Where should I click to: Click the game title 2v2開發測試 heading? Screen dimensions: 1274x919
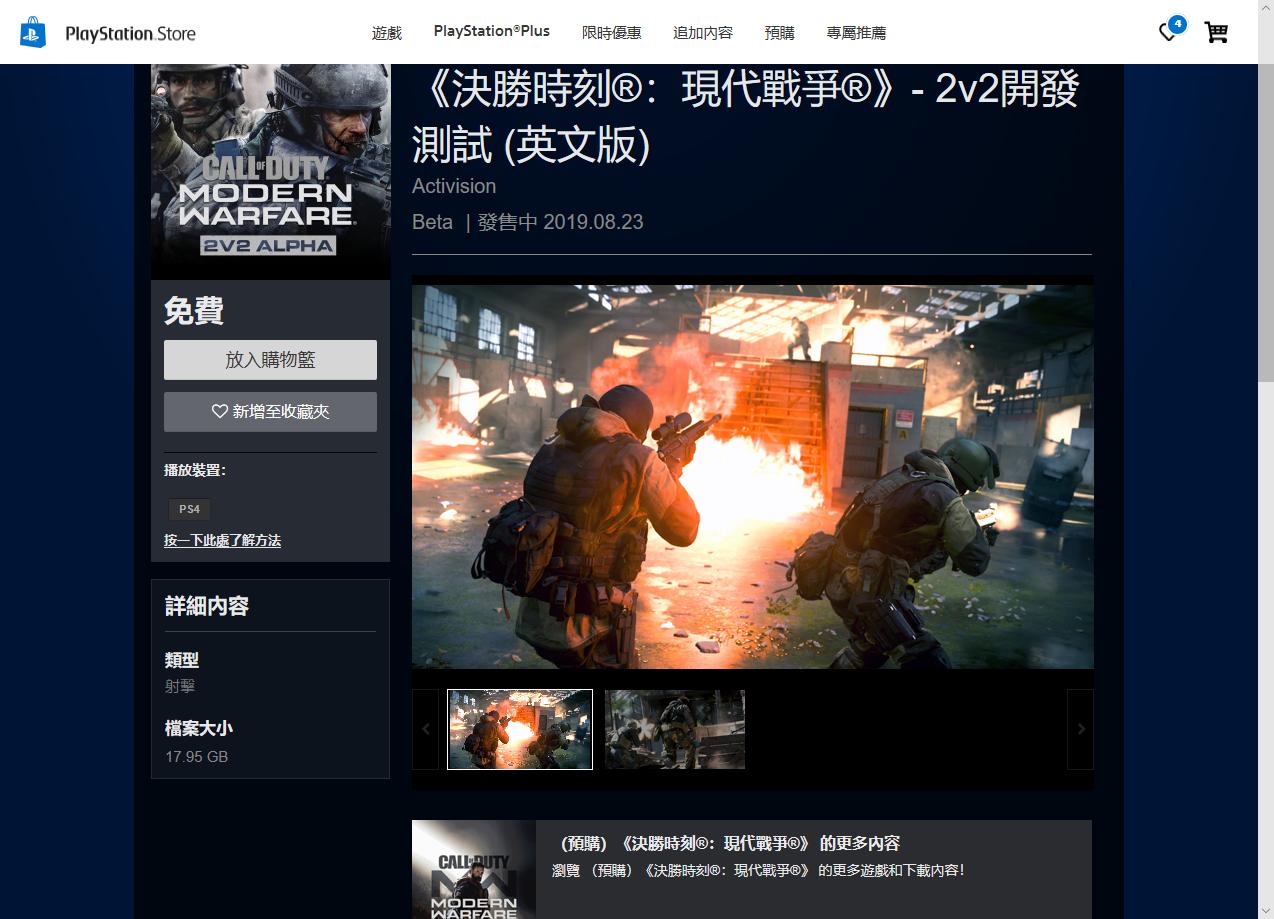[746, 118]
